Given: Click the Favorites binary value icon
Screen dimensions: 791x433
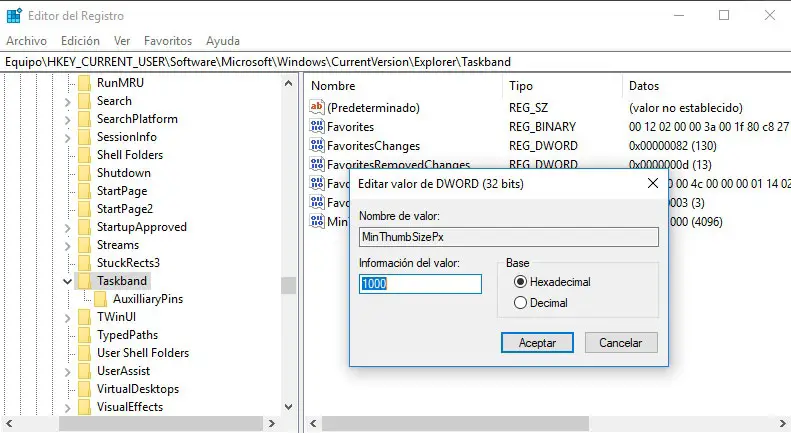Looking at the screenshot, I should point(318,127).
